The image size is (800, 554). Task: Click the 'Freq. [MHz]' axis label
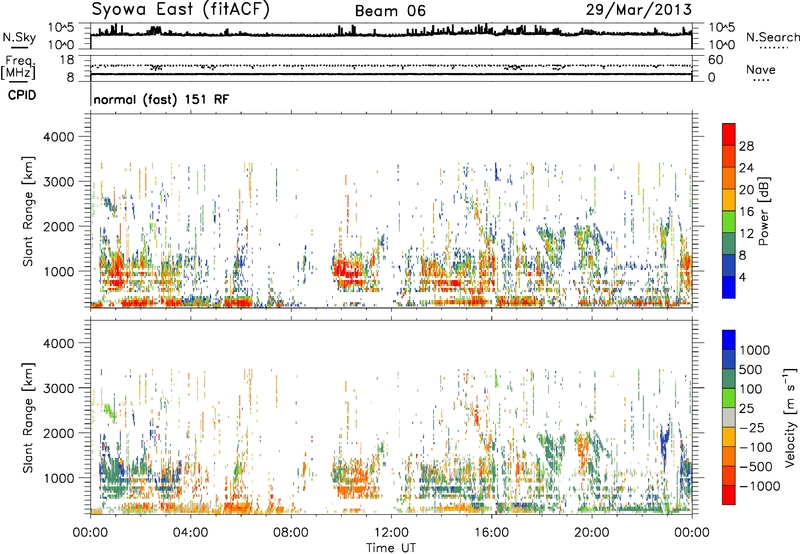[18, 68]
